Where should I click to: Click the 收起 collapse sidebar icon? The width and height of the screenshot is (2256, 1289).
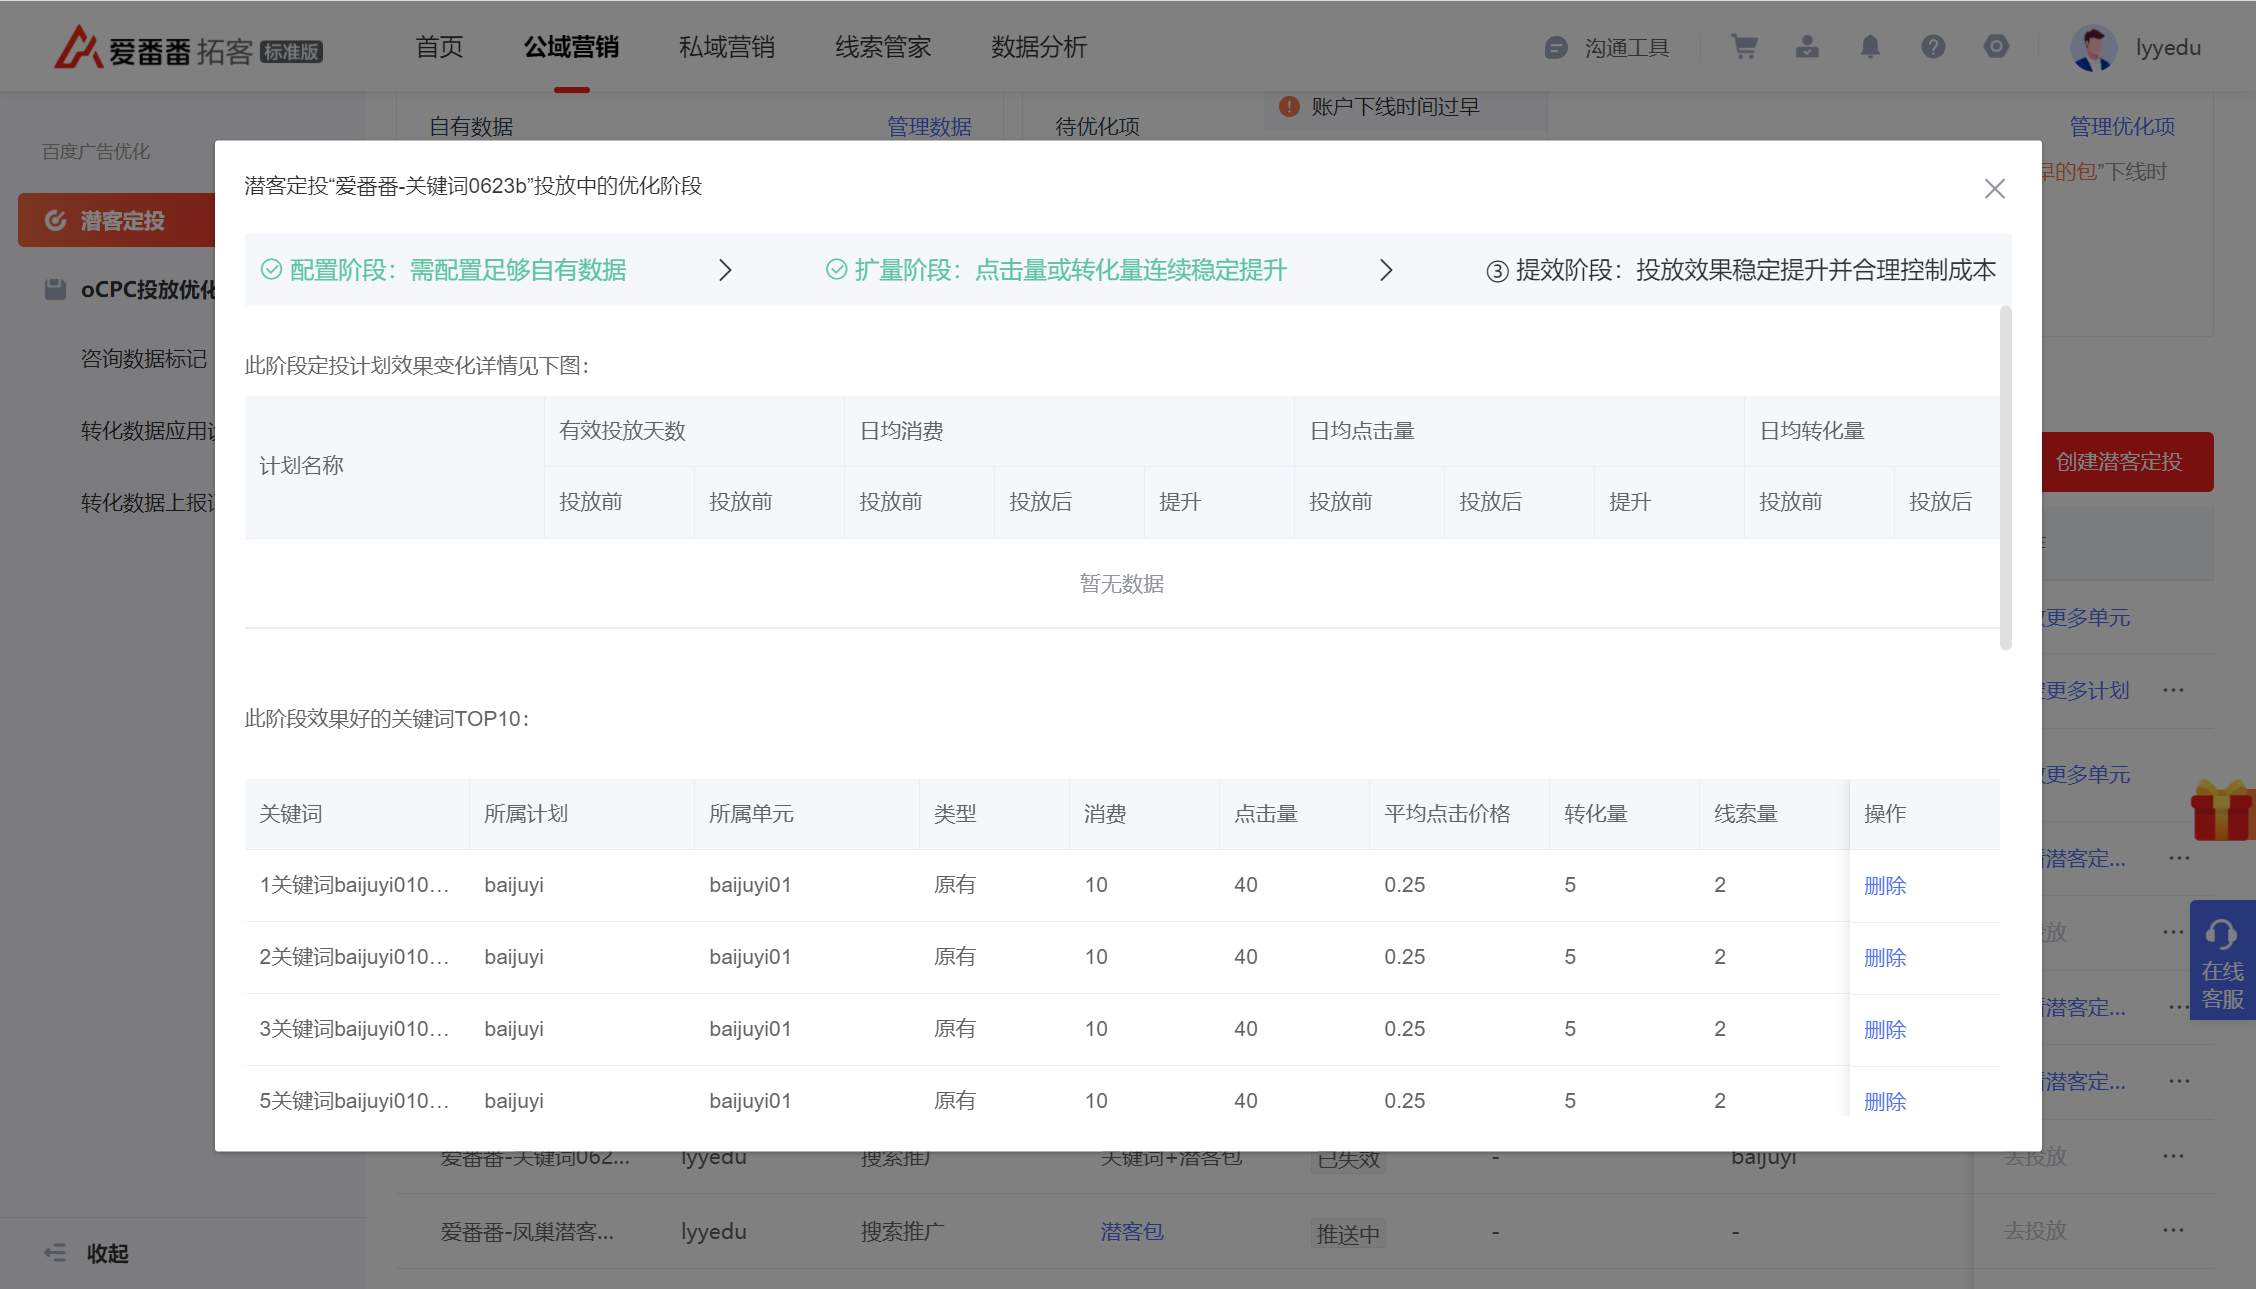(x=55, y=1253)
